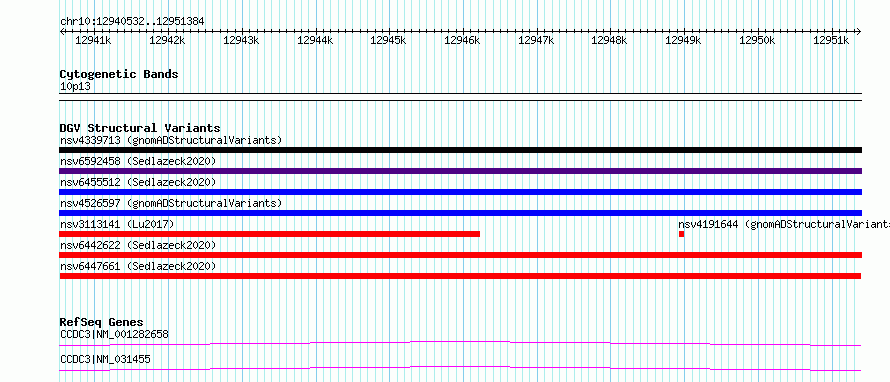Open nsv4526597 (gnomADStructuralVariants) label
The width and height of the screenshot is (890, 382).
tap(171, 203)
